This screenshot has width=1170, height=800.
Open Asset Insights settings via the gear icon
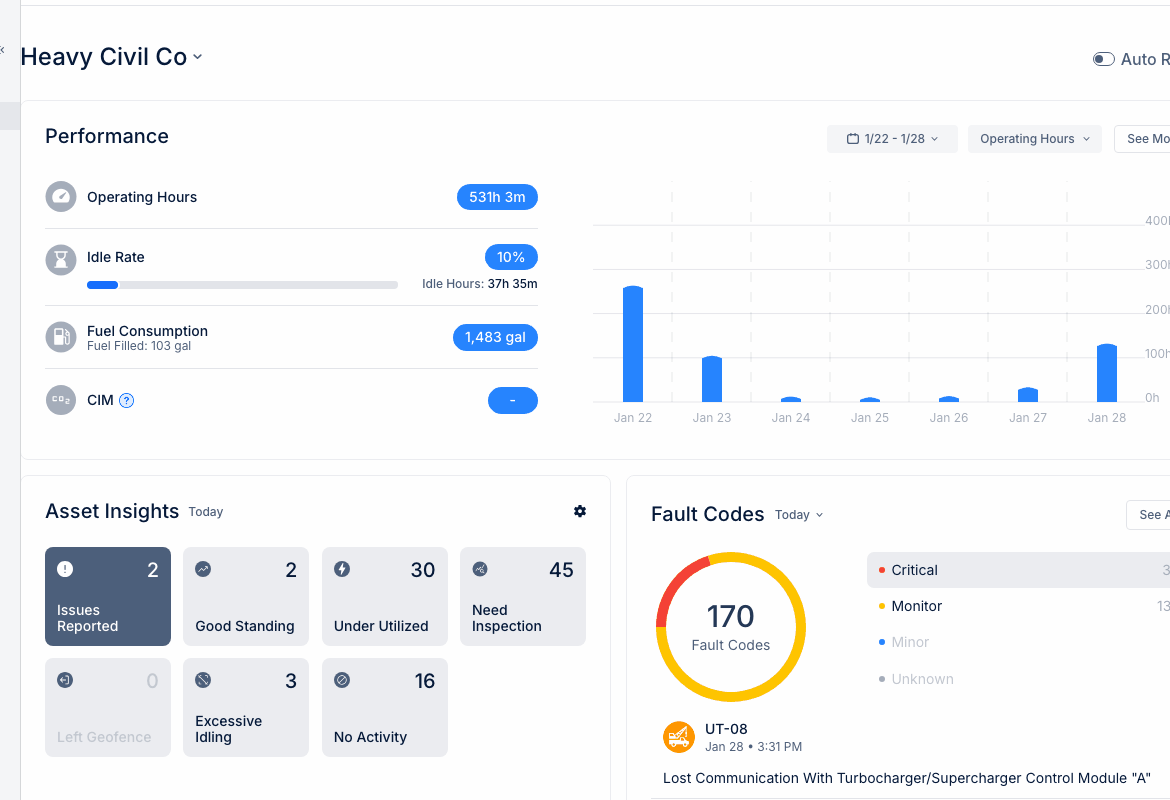pos(580,511)
